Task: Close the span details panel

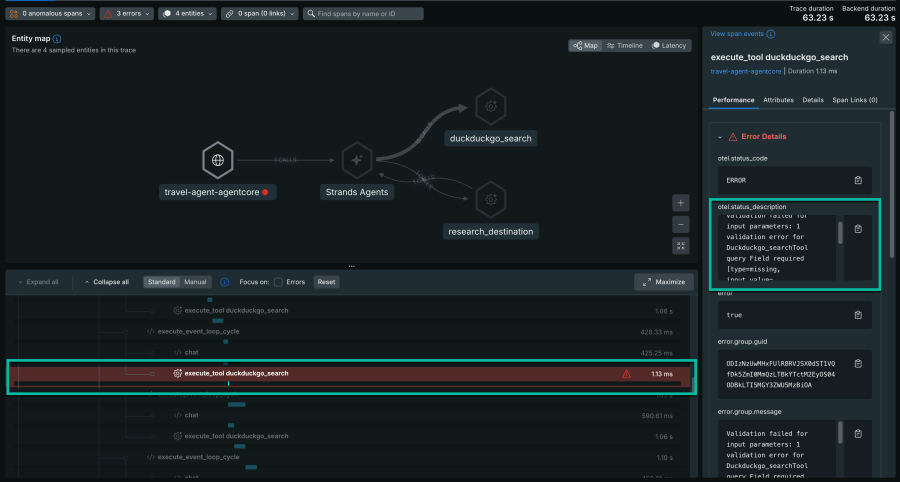Action: [x=886, y=37]
